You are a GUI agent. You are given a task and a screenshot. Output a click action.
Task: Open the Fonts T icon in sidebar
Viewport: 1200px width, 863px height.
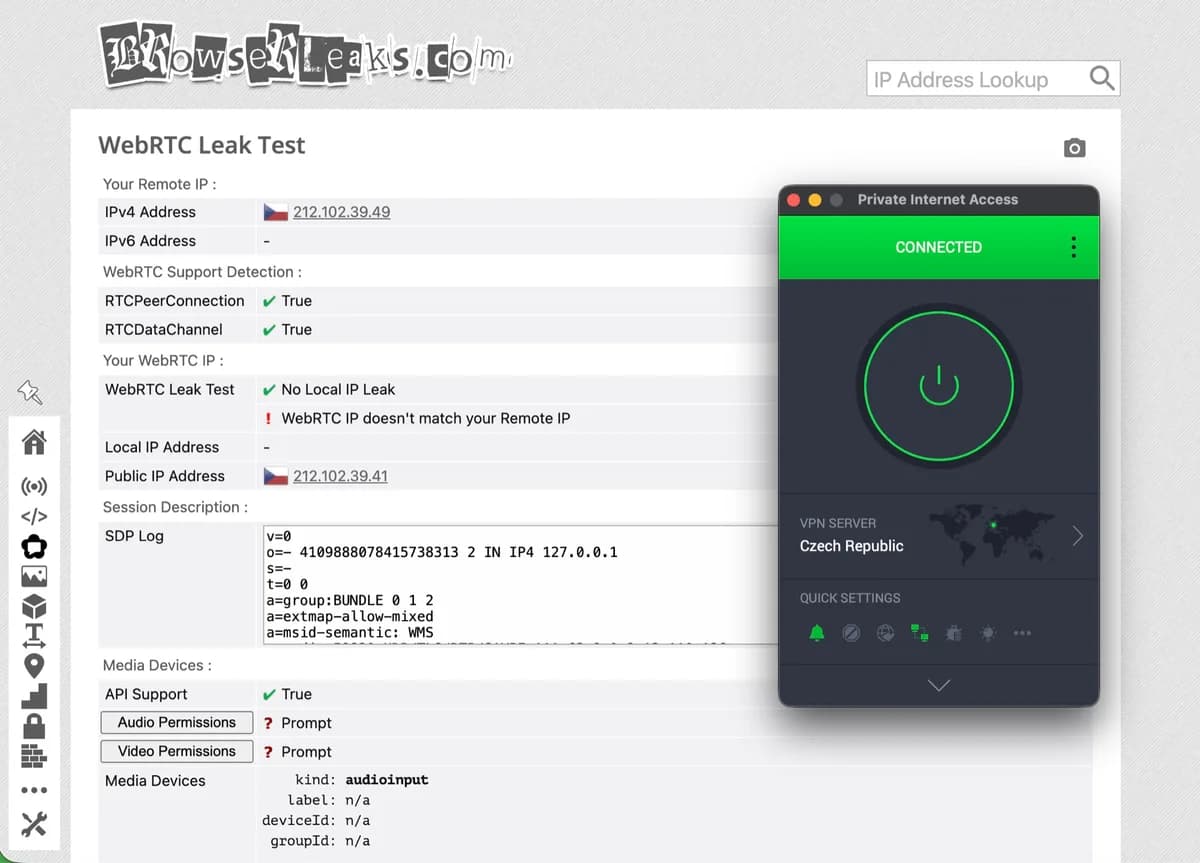(x=34, y=635)
